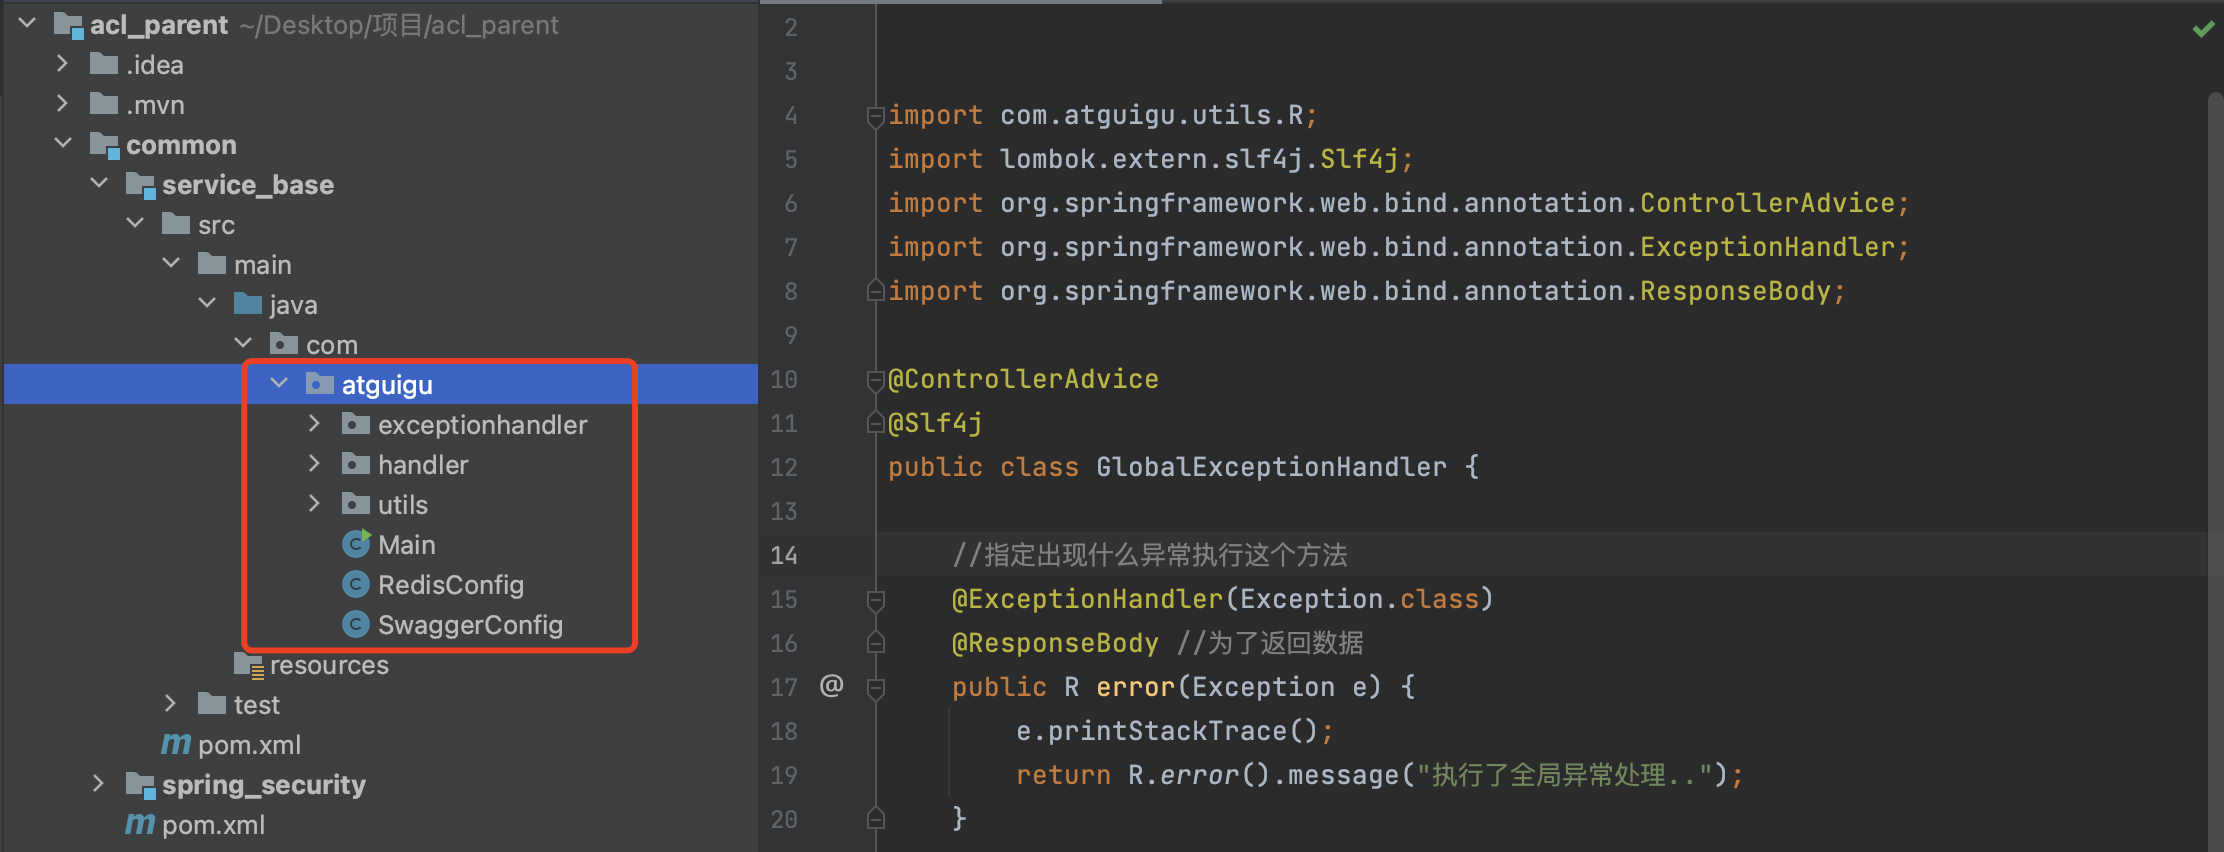Click the @ gutter icon on line 17
The width and height of the screenshot is (2224, 852).
tap(831, 686)
